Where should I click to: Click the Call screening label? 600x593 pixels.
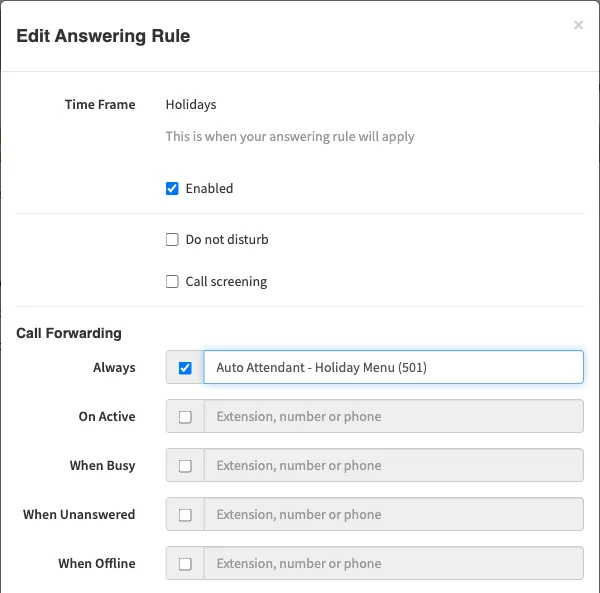(x=226, y=282)
